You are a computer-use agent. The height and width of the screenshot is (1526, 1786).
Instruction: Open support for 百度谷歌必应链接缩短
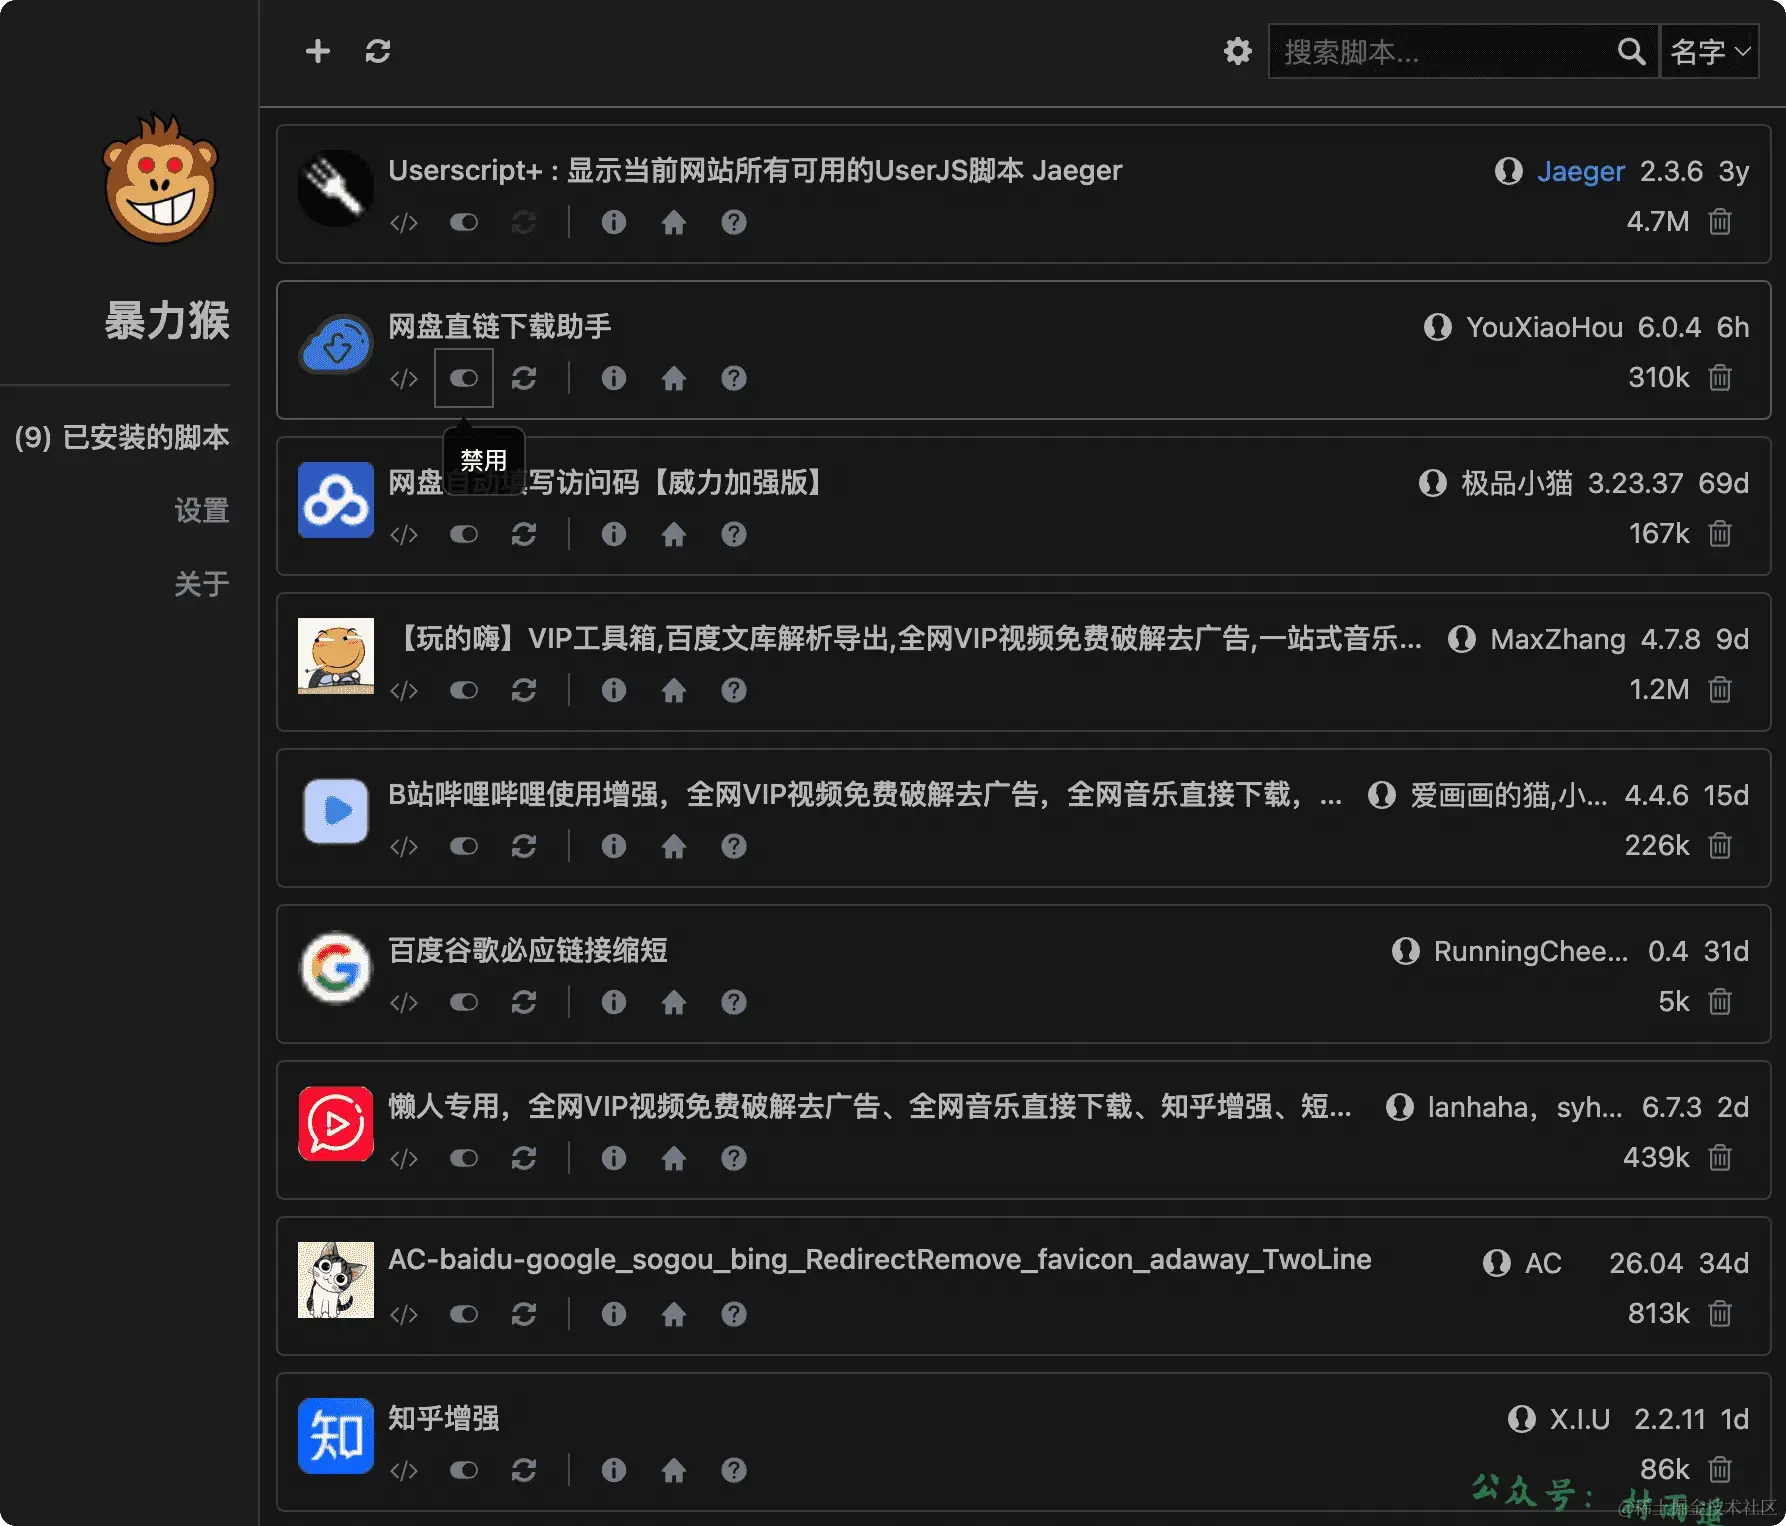[x=734, y=1002]
